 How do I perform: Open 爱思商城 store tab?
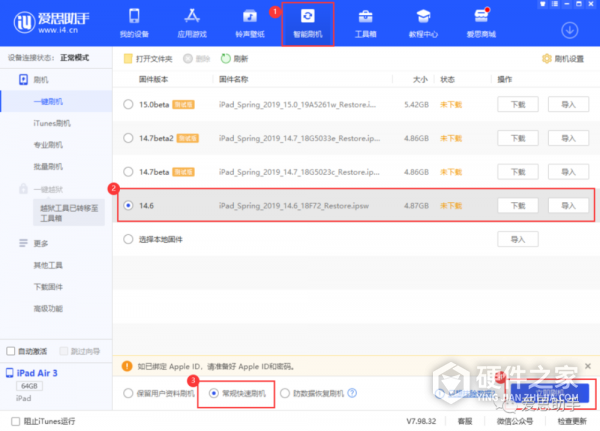click(x=481, y=23)
